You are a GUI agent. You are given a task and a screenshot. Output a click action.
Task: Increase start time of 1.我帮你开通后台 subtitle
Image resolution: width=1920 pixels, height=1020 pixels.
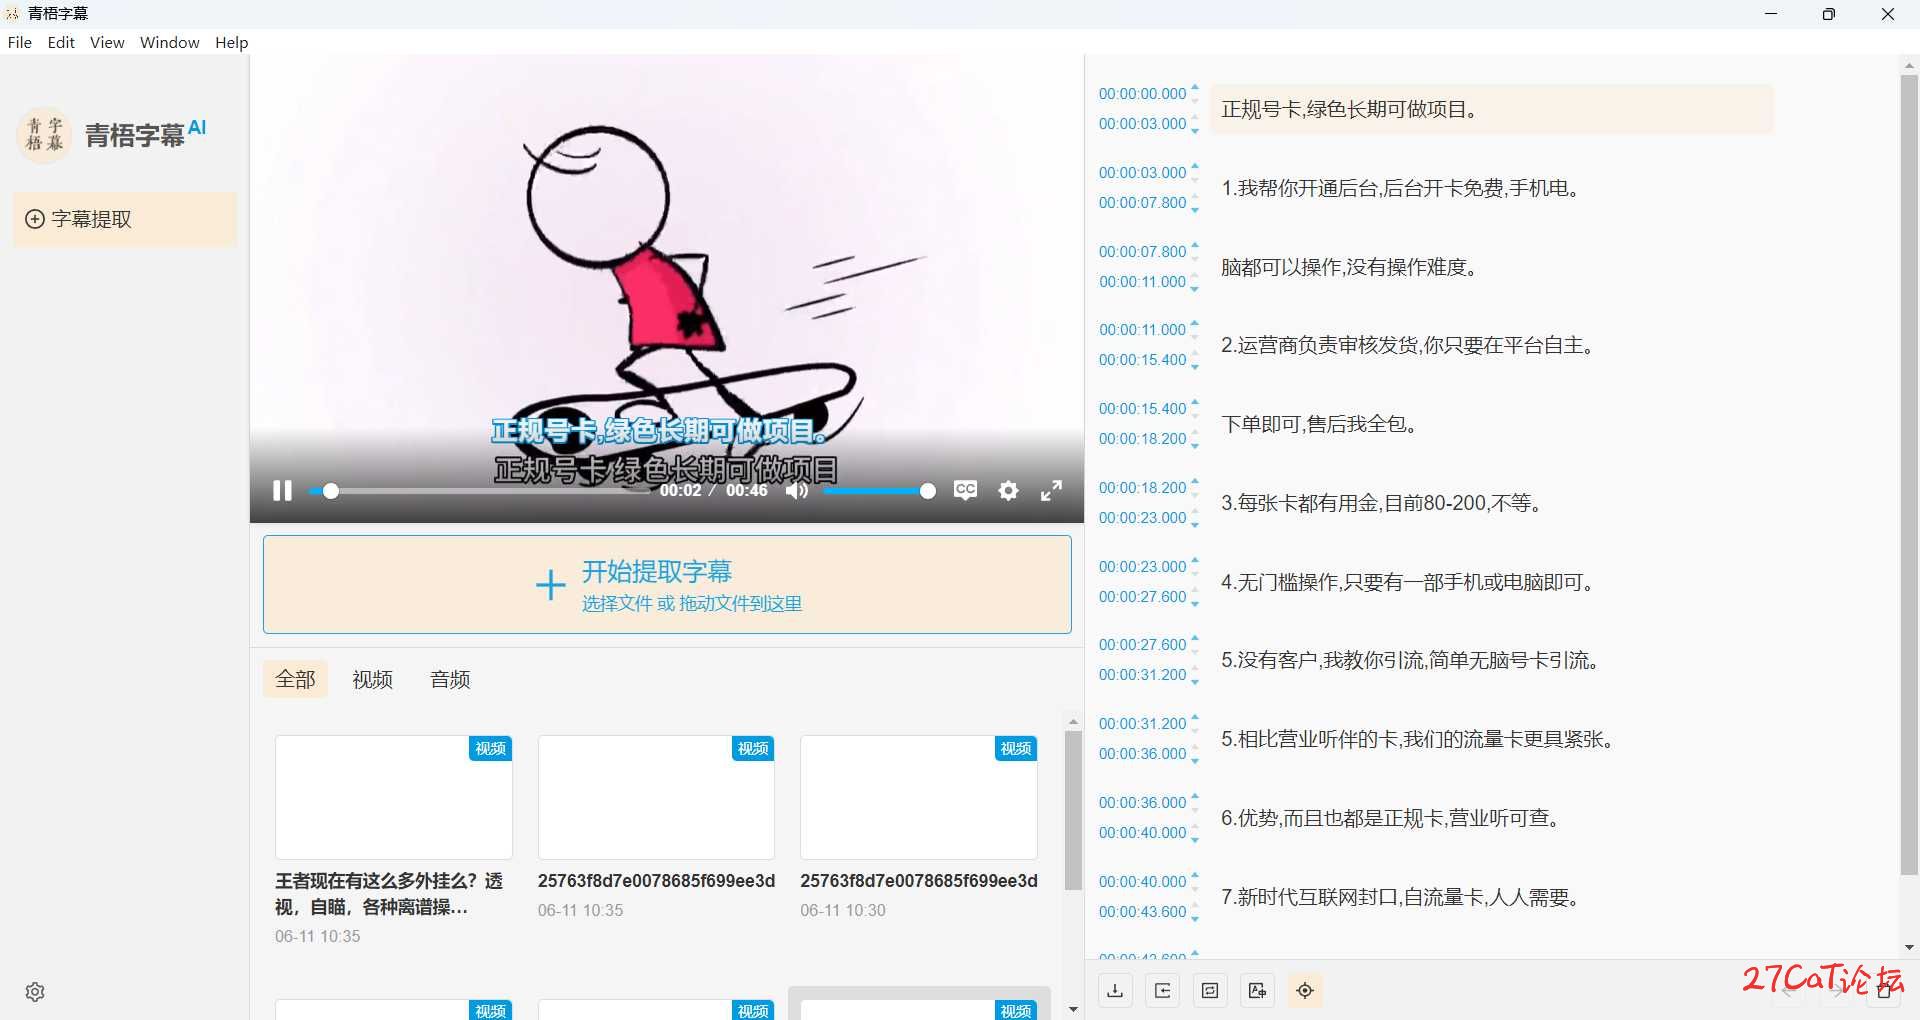pos(1195,166)
